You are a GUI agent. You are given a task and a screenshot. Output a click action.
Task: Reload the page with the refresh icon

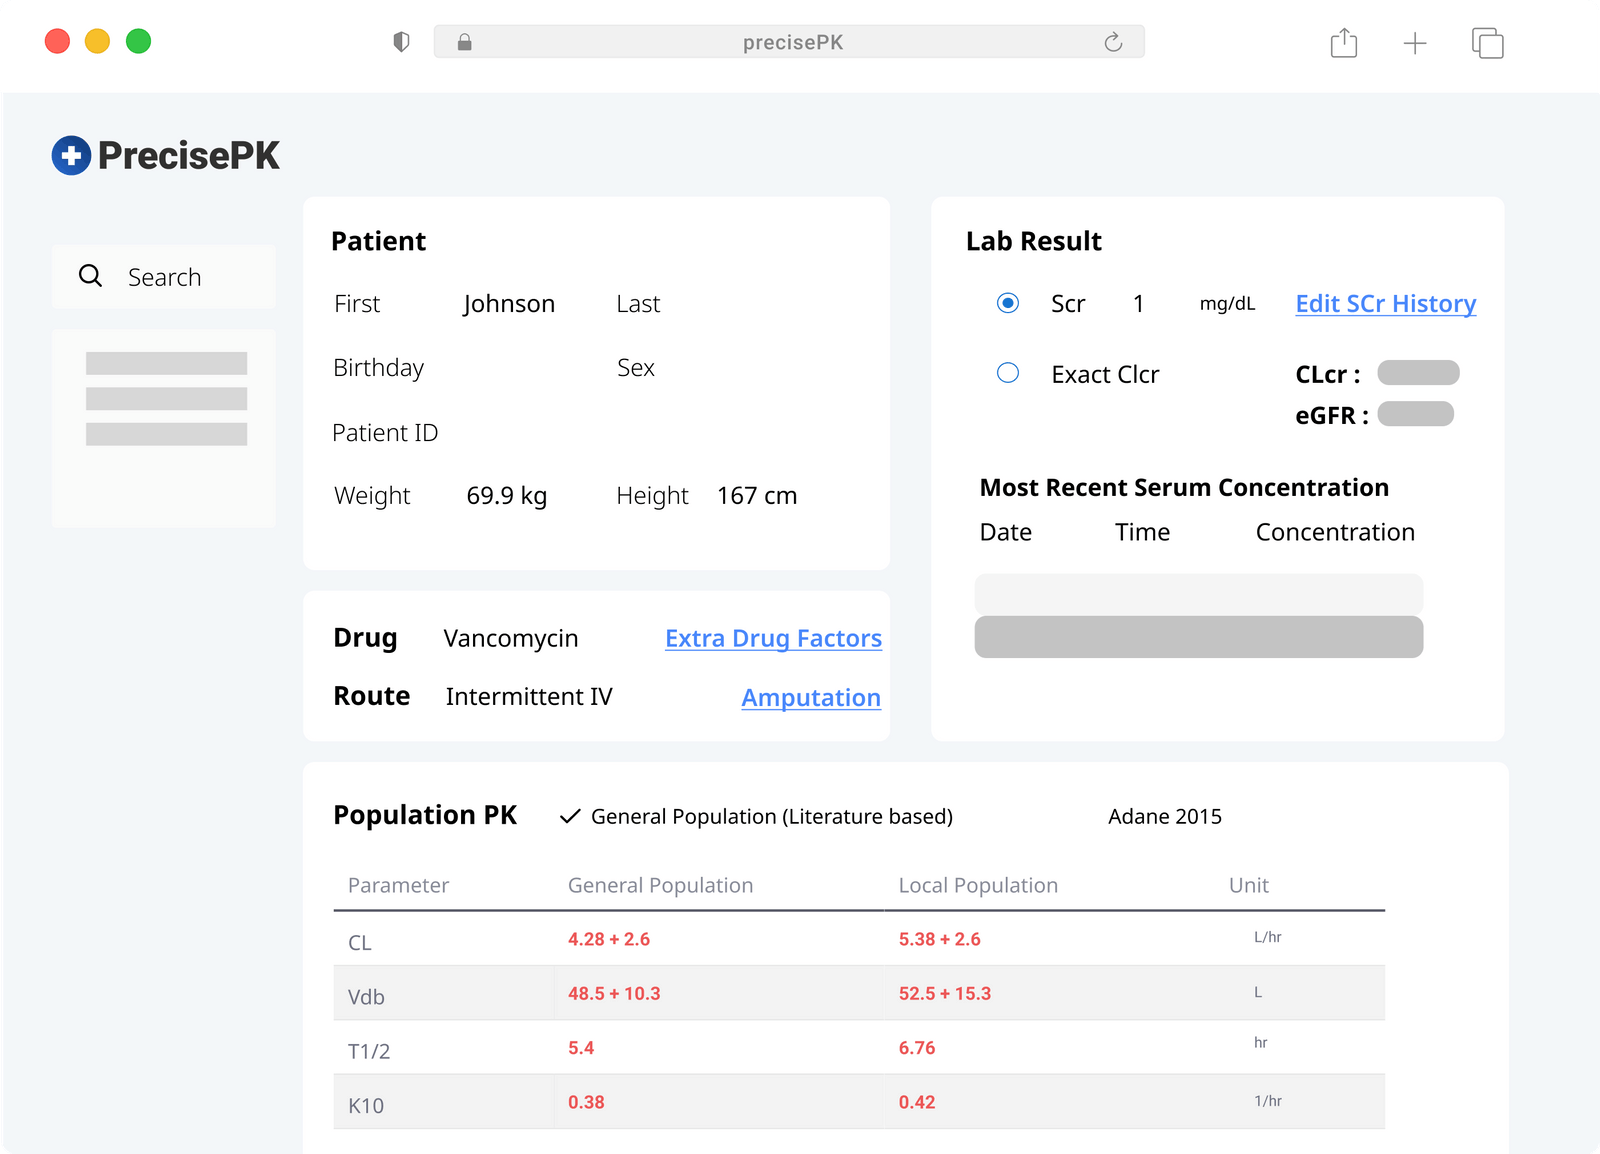pos(1113,42)
